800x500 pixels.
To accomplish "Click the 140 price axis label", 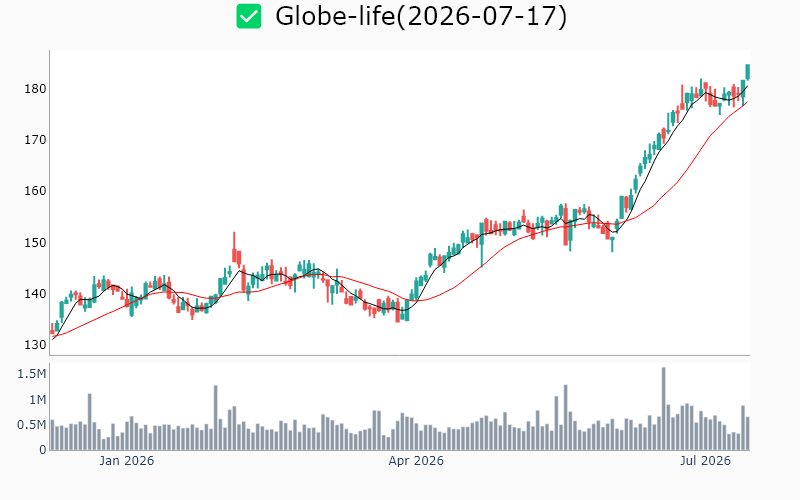I will (35, 293).
